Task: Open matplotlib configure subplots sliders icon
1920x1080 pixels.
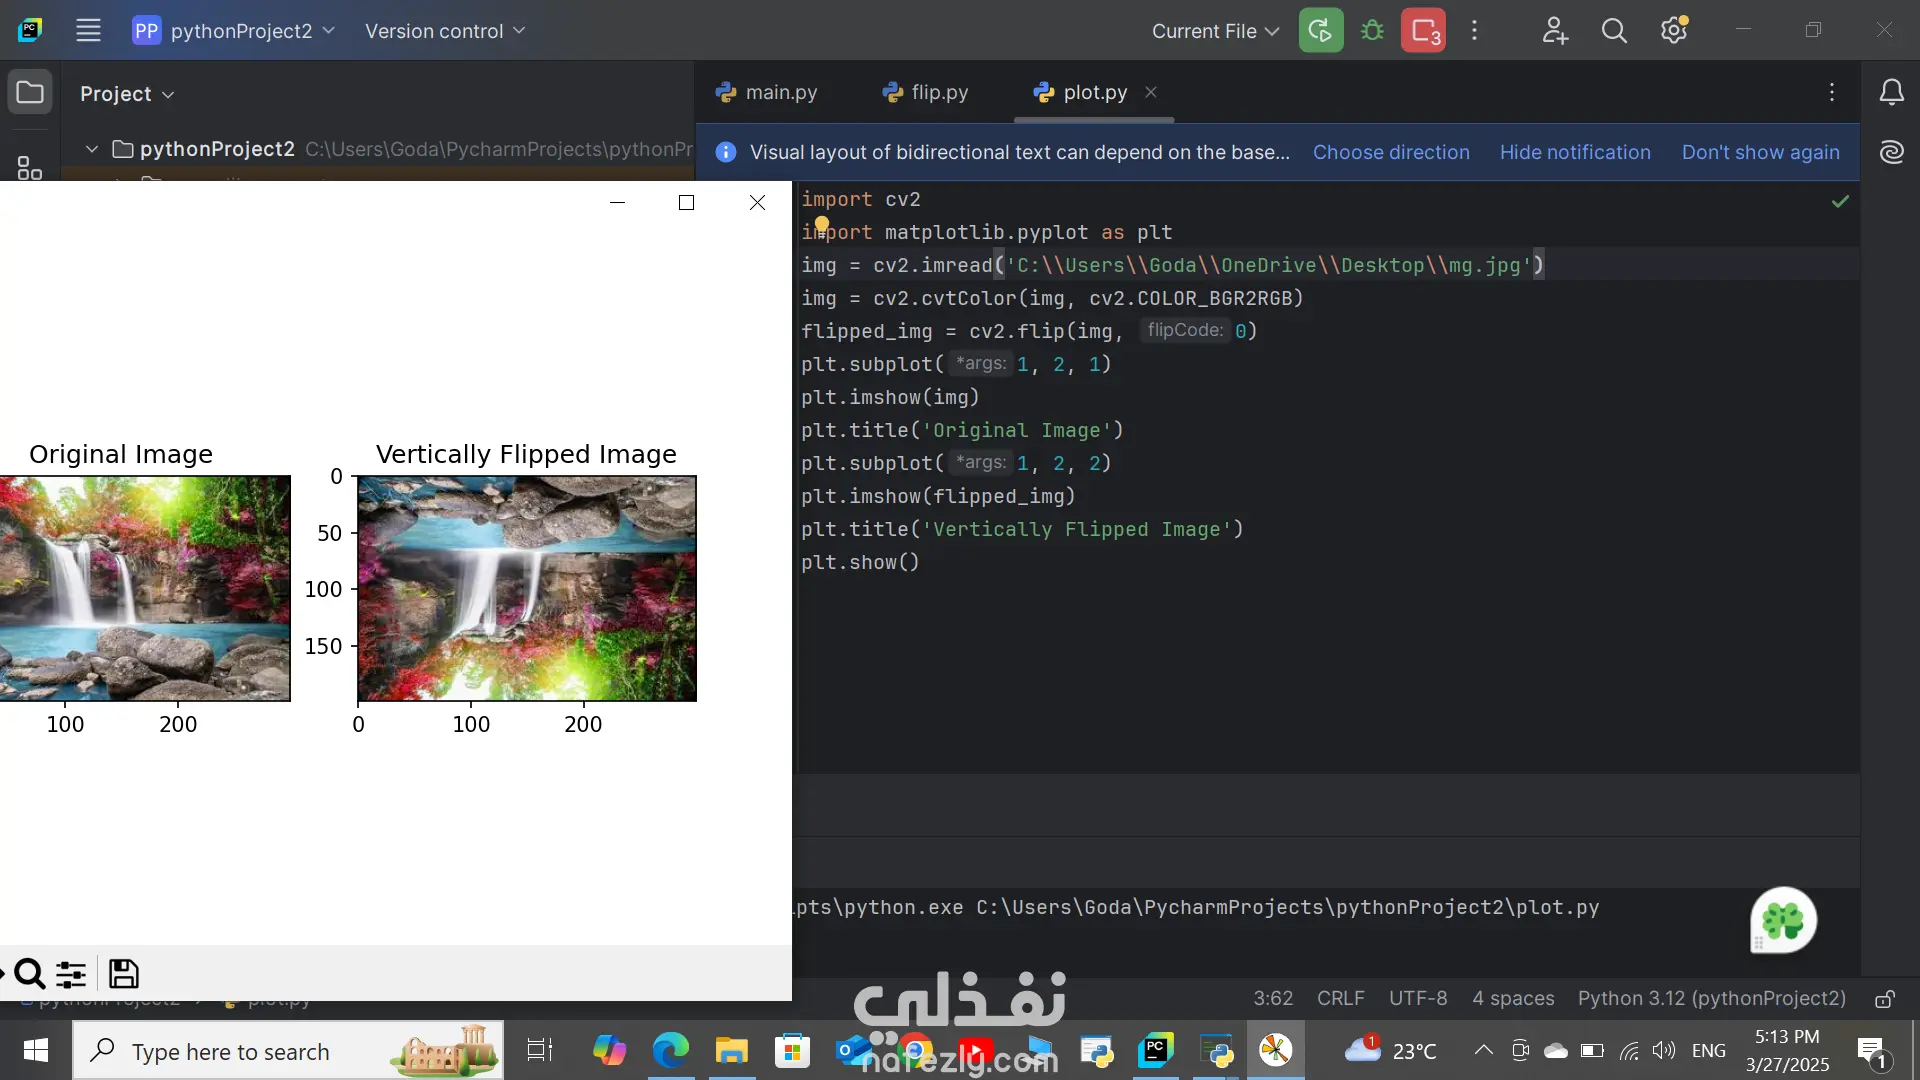Action: point(71,973)
